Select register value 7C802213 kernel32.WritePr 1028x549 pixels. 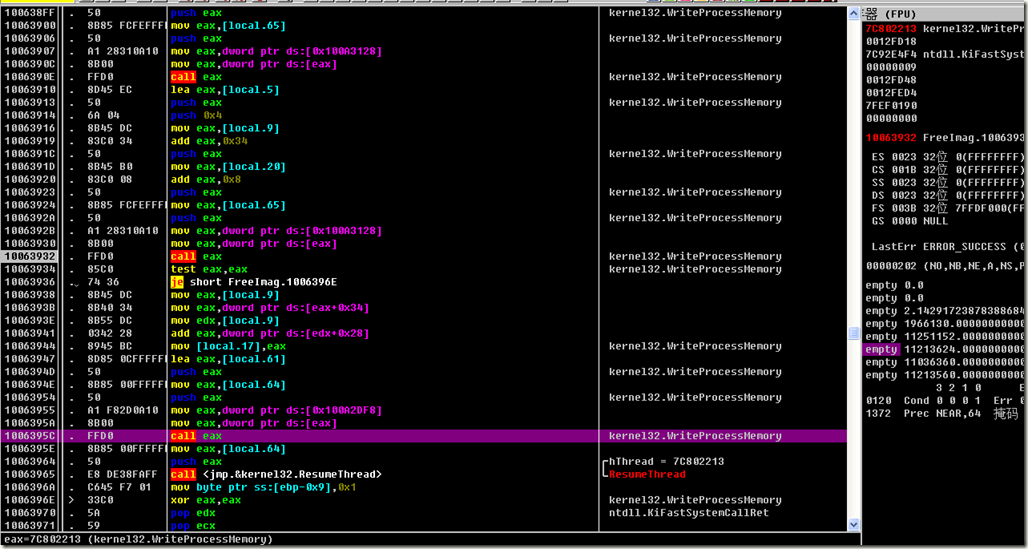coord(946,29)
